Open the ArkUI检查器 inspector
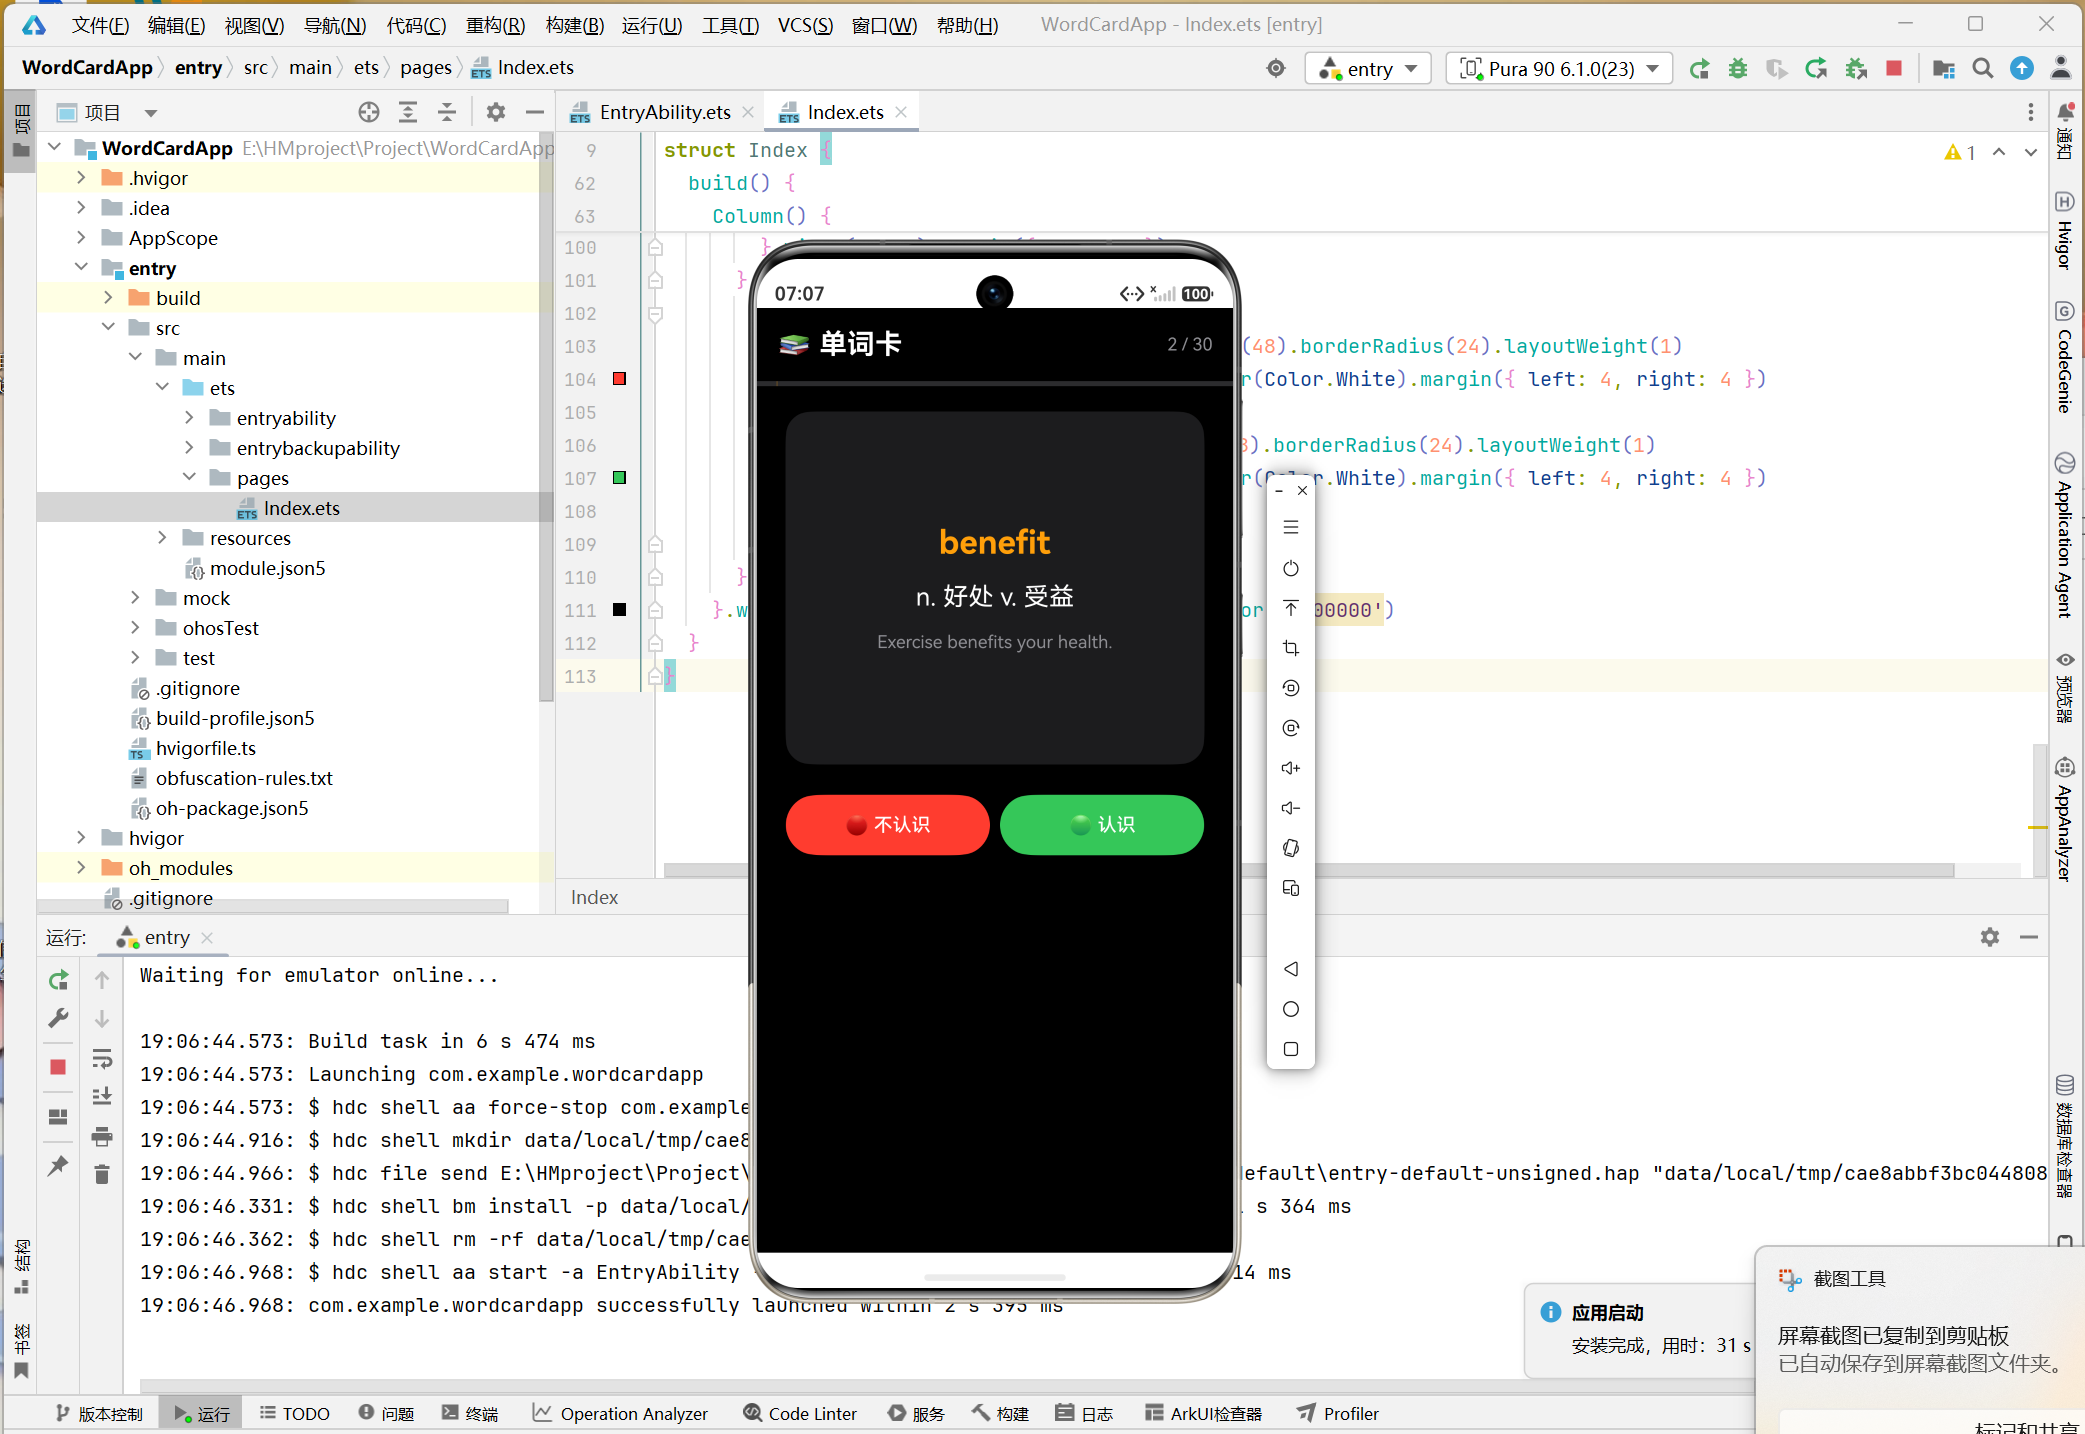 tap(1203, 1413)
